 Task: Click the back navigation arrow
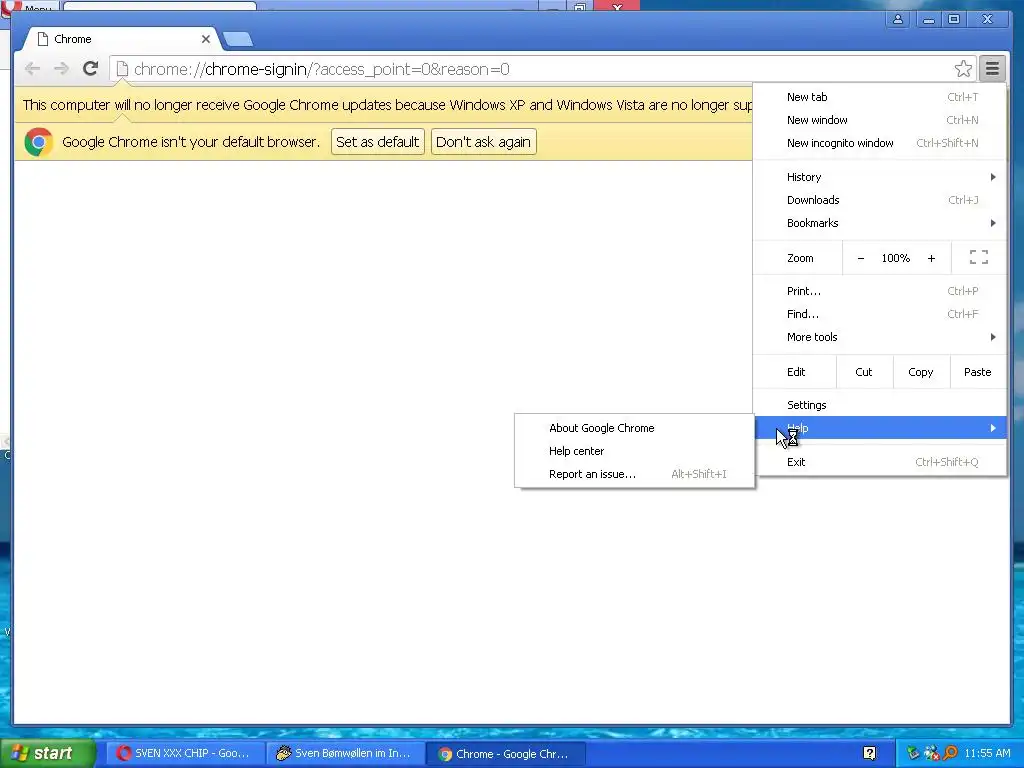[x=32, y=69]
